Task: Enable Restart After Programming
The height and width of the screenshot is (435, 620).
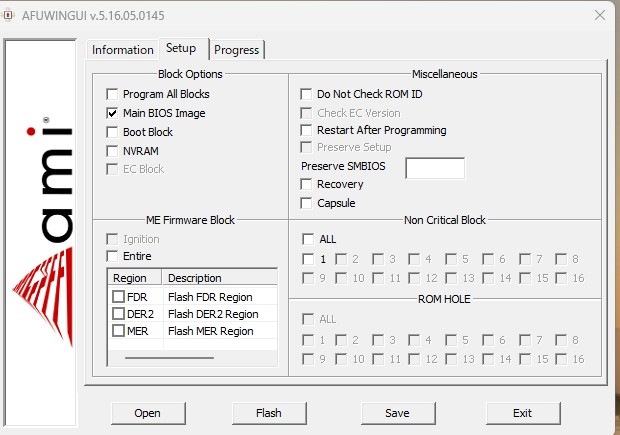Action: click(x=307, y=130)
